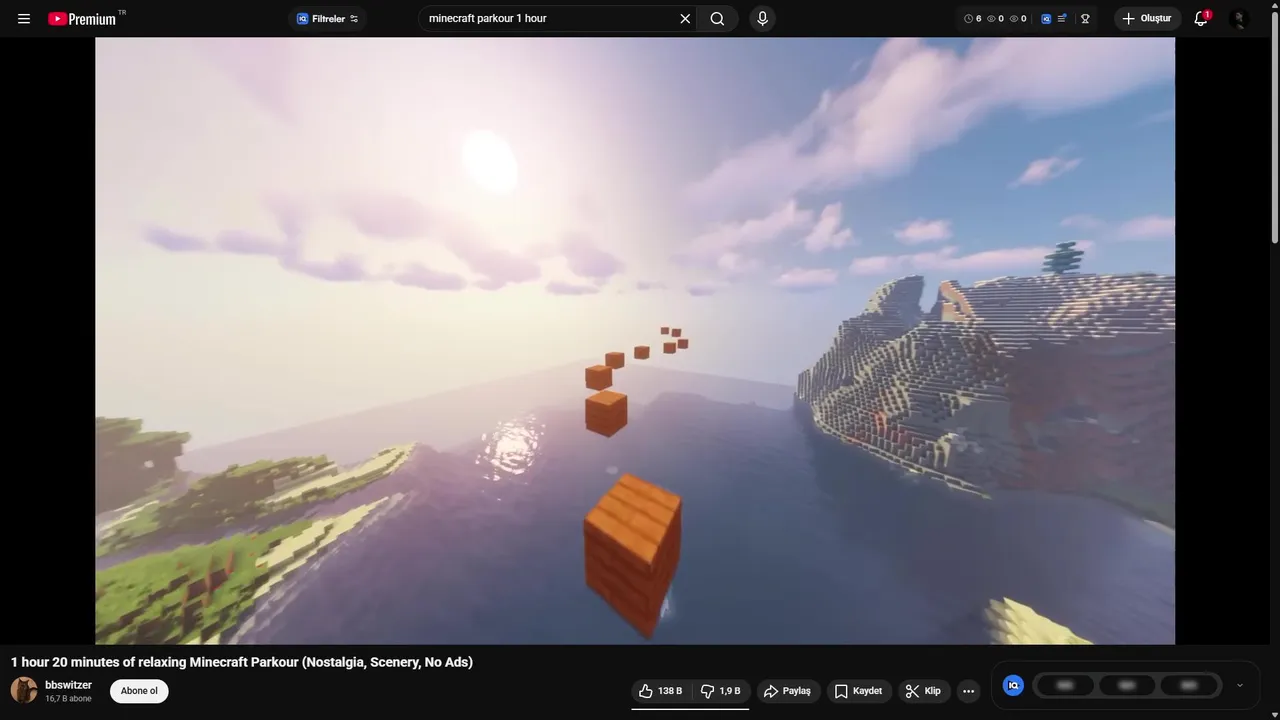
Task: Create a clip with Klip
Action: (923, 691)
